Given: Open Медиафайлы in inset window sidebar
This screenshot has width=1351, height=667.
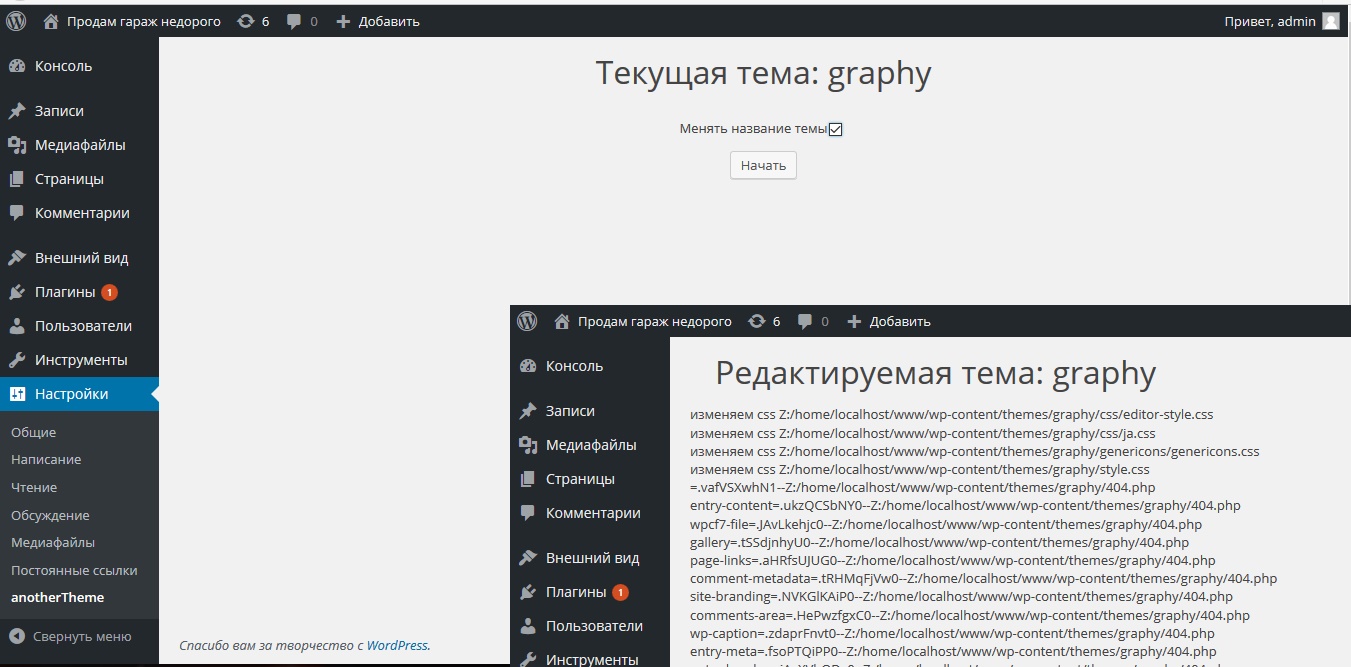Looking at the screenshot, I should point(591,445).
